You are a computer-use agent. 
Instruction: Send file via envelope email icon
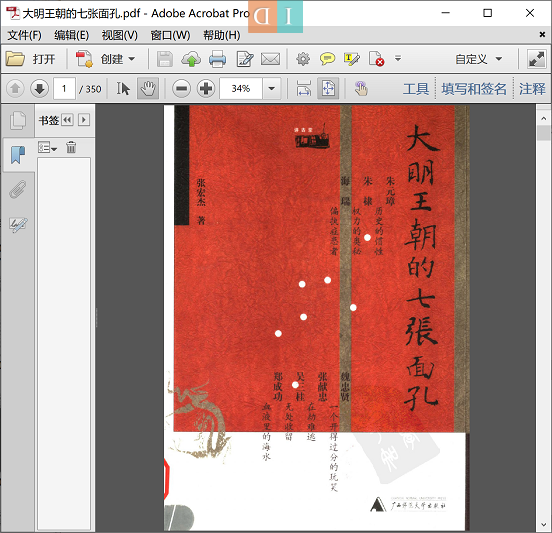coord(270,59)
